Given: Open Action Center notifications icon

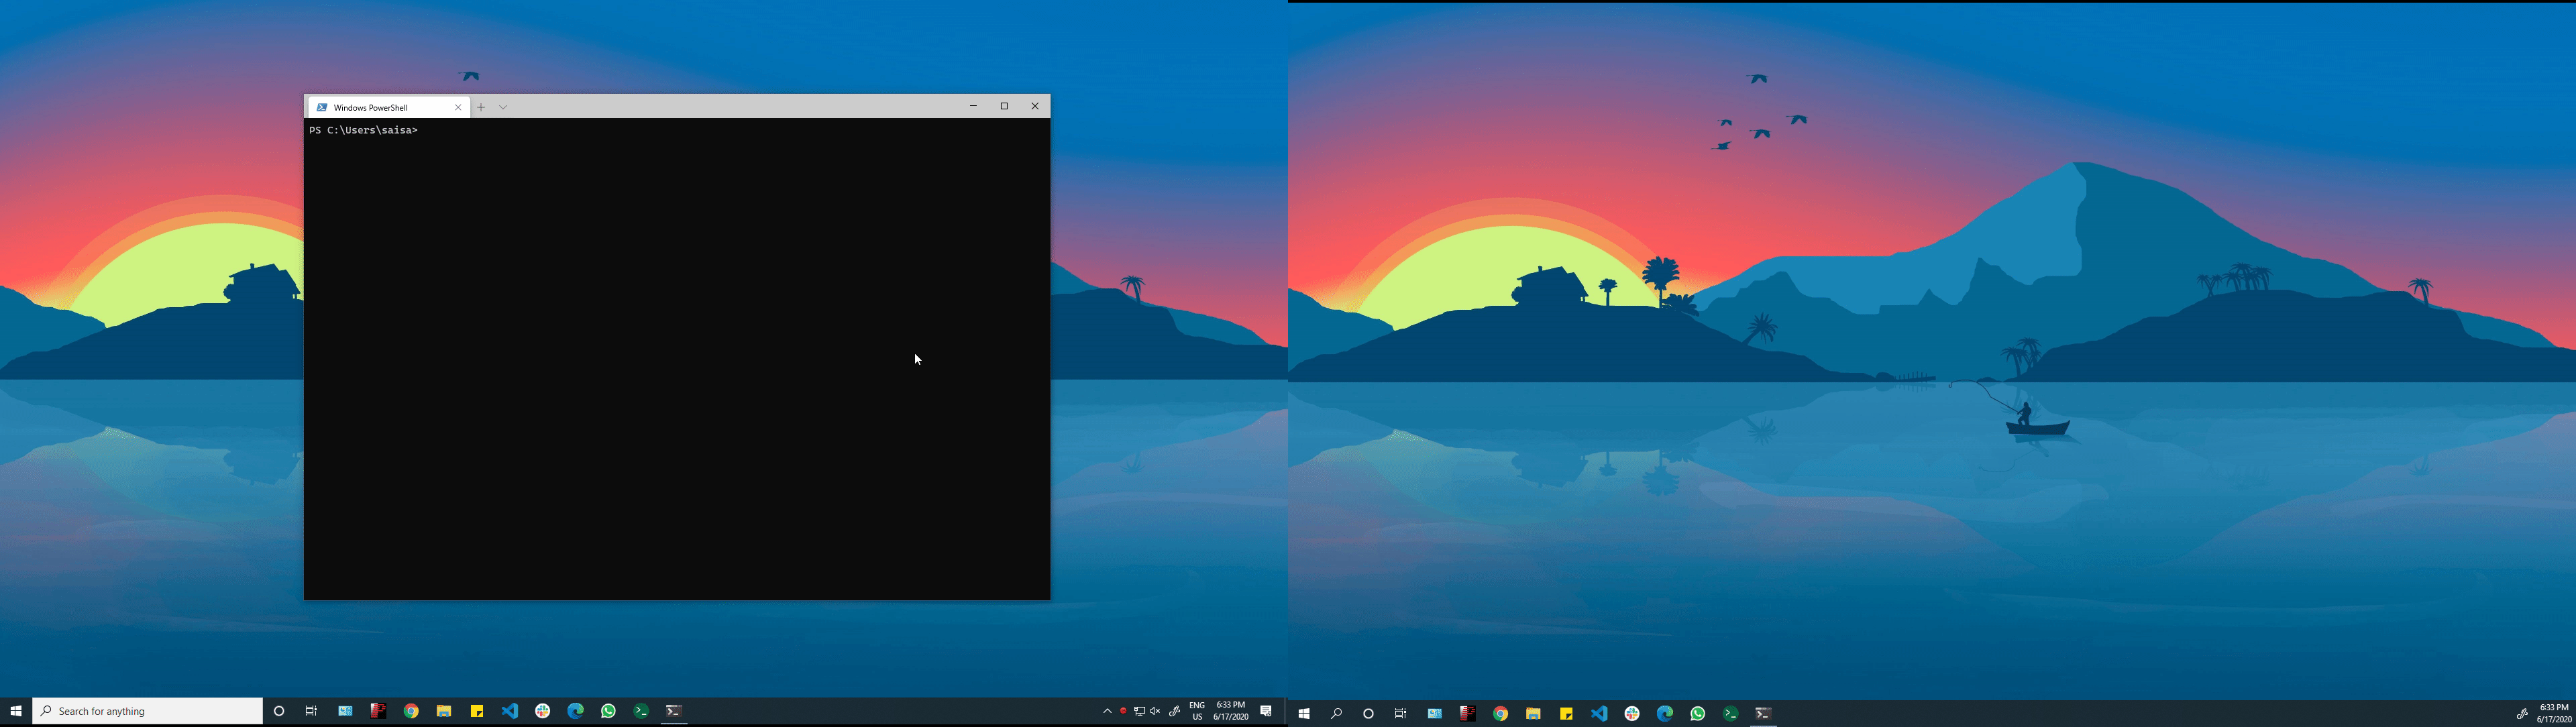Looking at the screenshot, I should click(1266, 711).
